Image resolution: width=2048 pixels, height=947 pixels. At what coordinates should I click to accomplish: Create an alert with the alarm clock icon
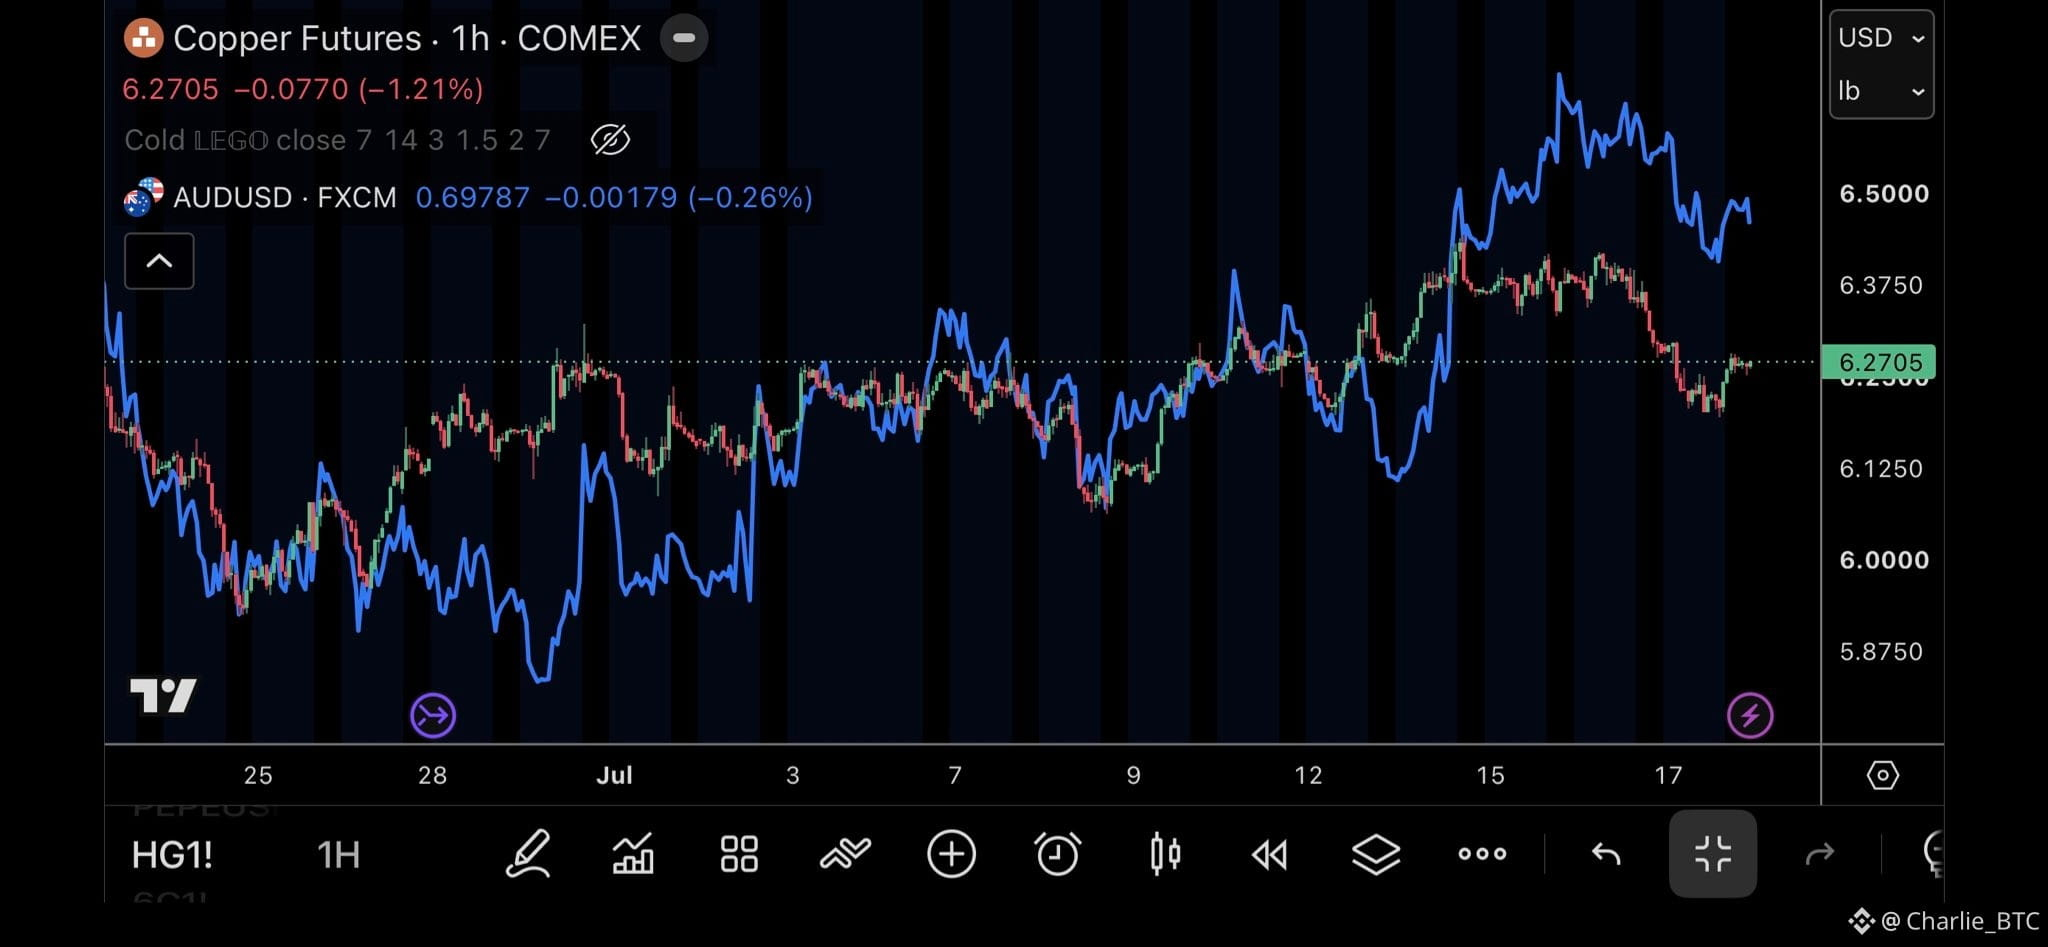pos(1057,854)
